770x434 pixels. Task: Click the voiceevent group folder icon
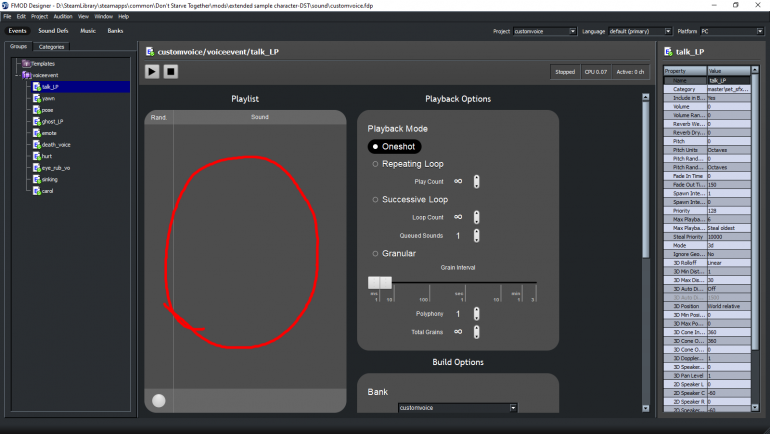click(x=27, y=75)
